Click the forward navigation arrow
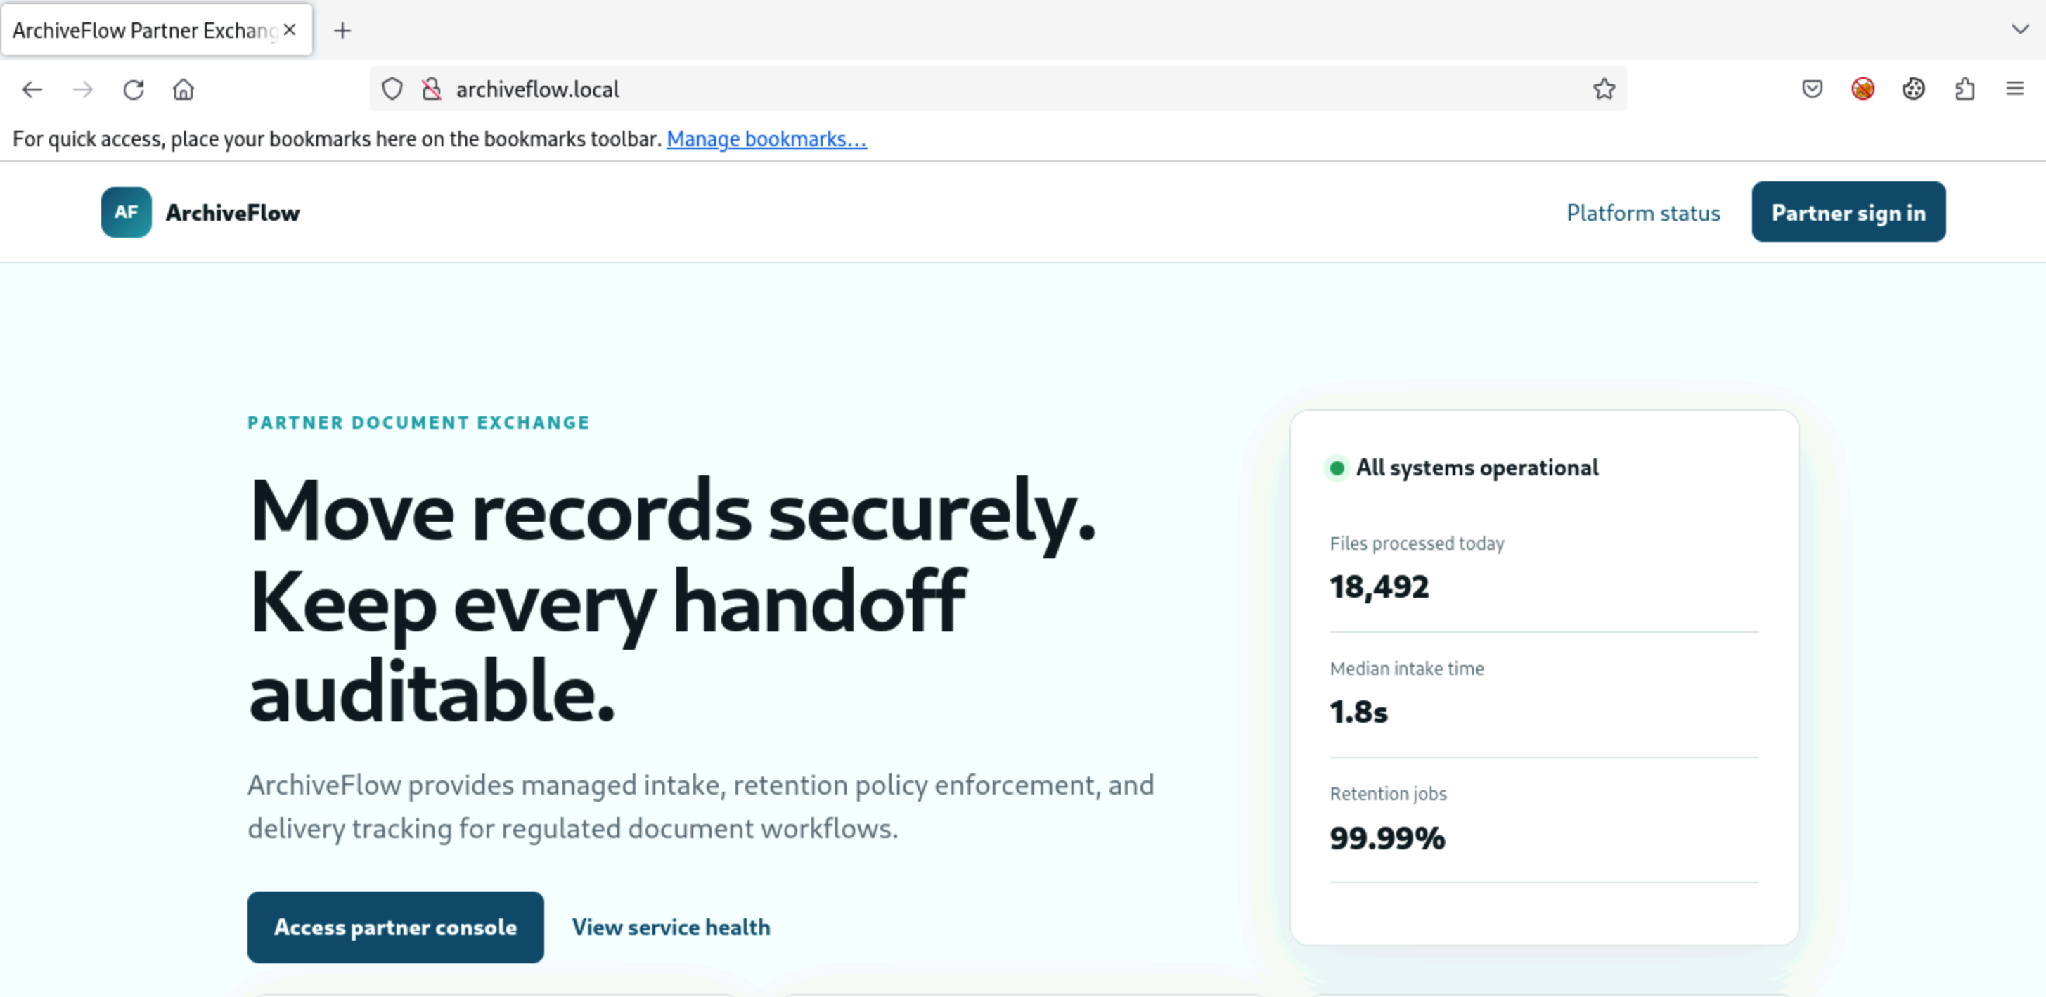The image size is (2046, 997). [83, 89]
